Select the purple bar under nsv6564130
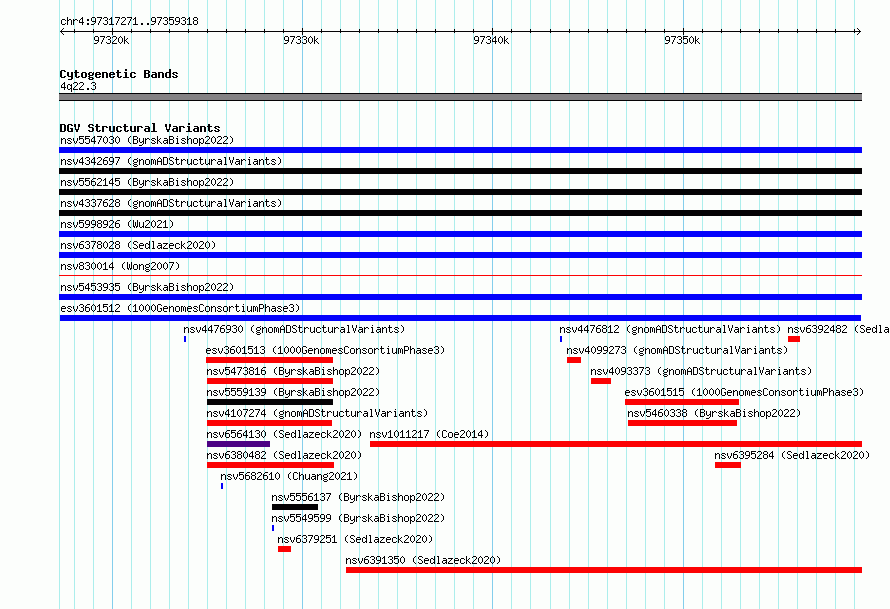890x609 pixels. 238,444
